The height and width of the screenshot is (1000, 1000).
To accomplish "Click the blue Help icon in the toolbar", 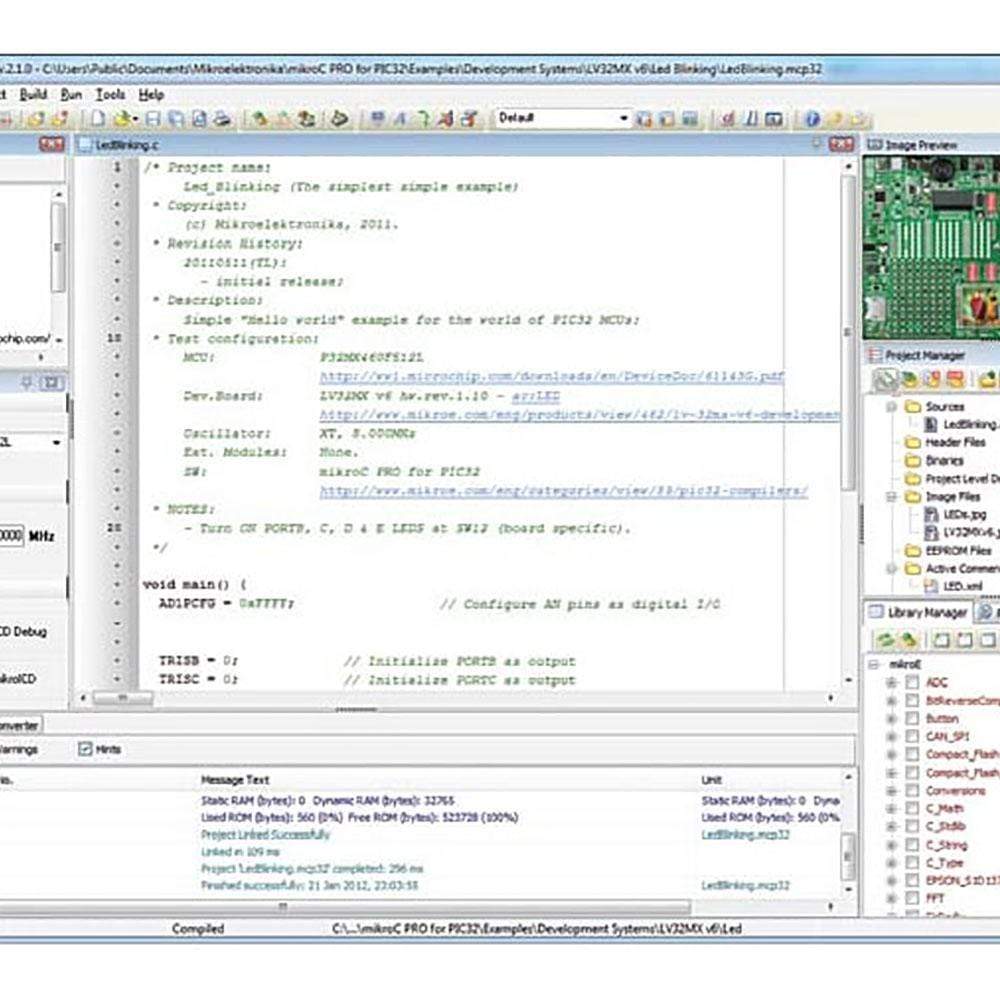I will coord(812,119).
